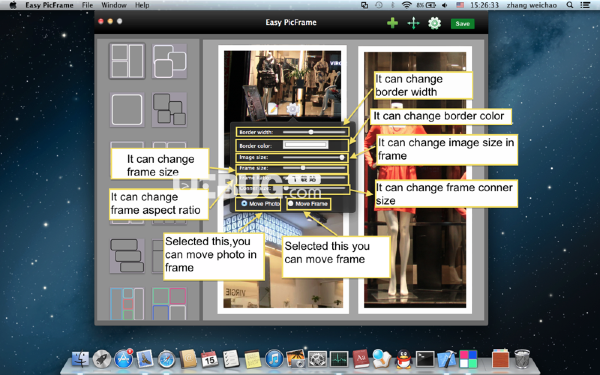Open yellow Notes pad in the Dock
The image size is (600, 375).
[252, 359]
